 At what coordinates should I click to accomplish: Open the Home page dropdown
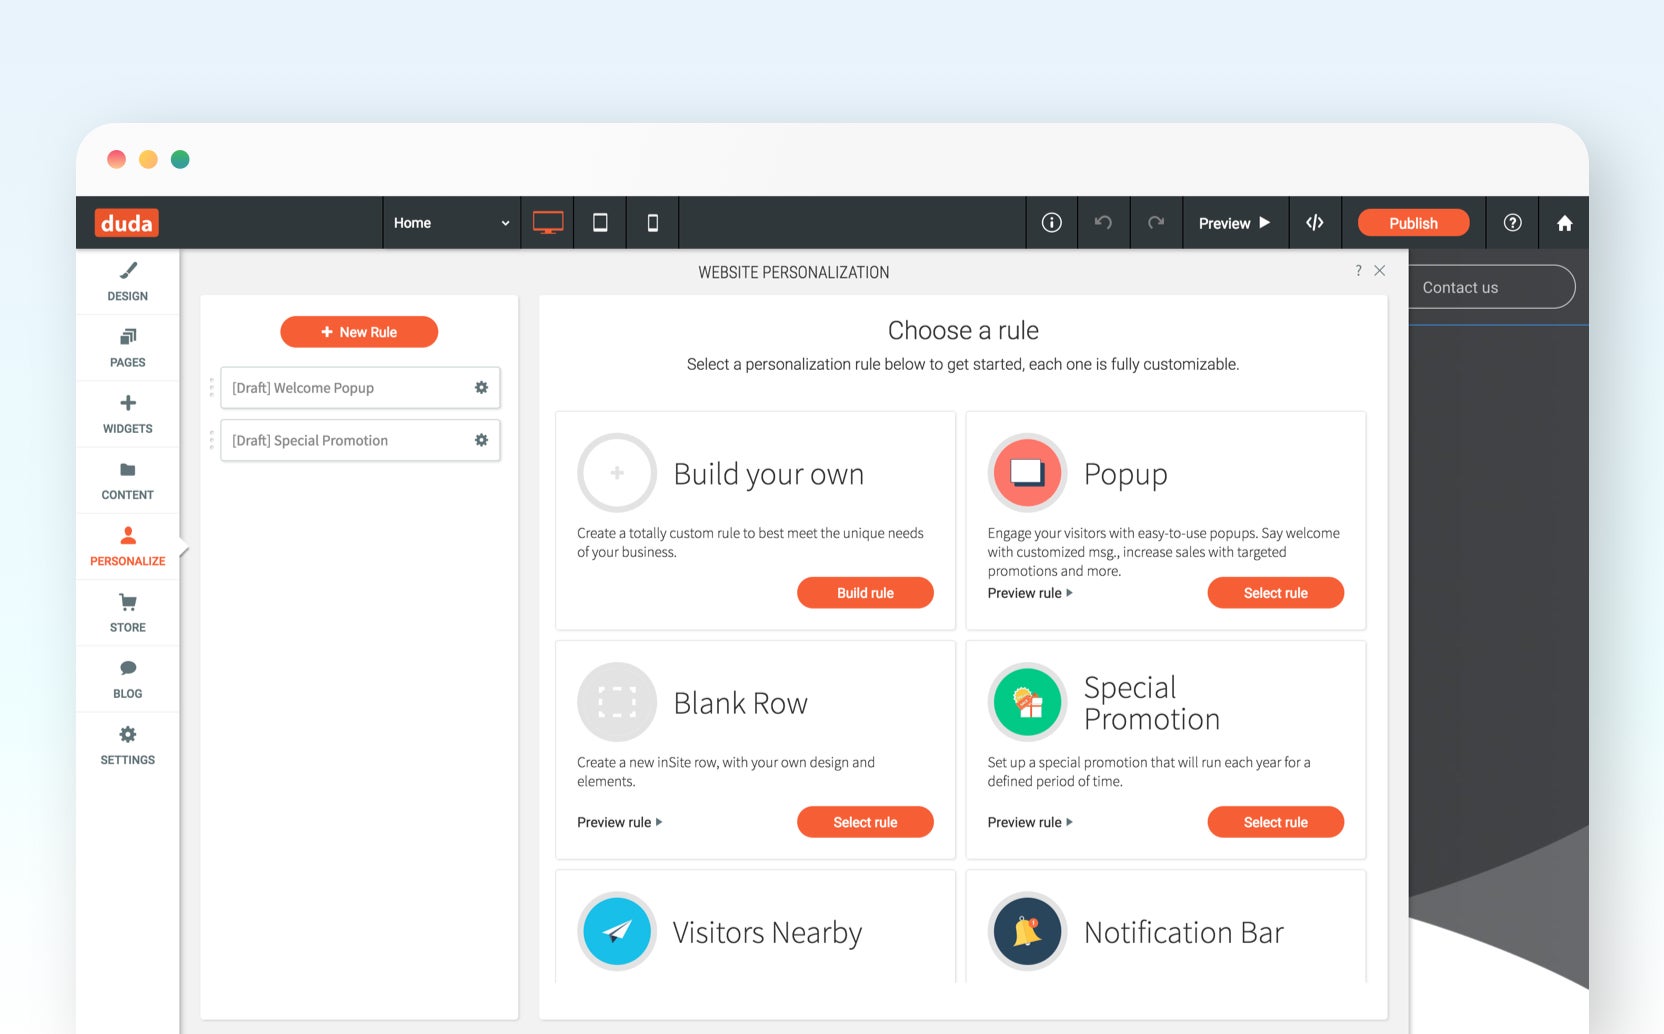451,223
